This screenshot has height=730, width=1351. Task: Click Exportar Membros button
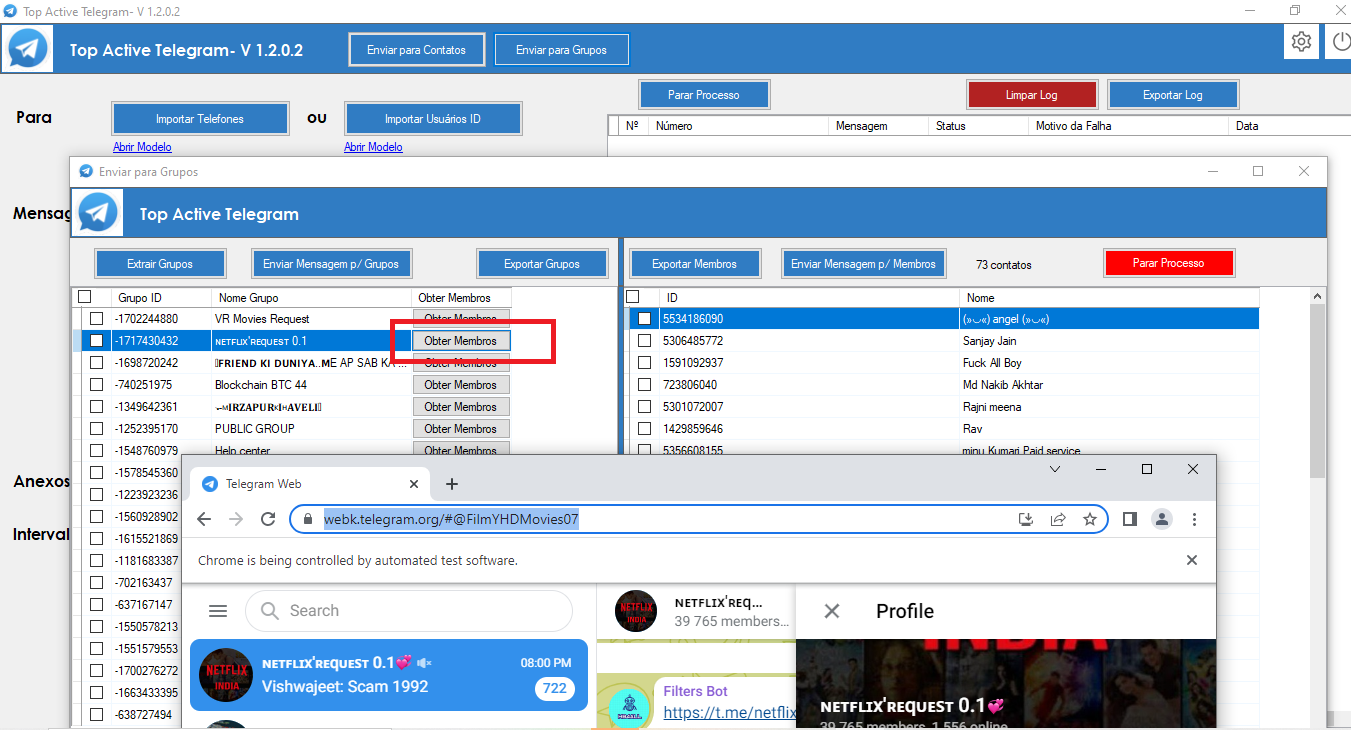694,264
